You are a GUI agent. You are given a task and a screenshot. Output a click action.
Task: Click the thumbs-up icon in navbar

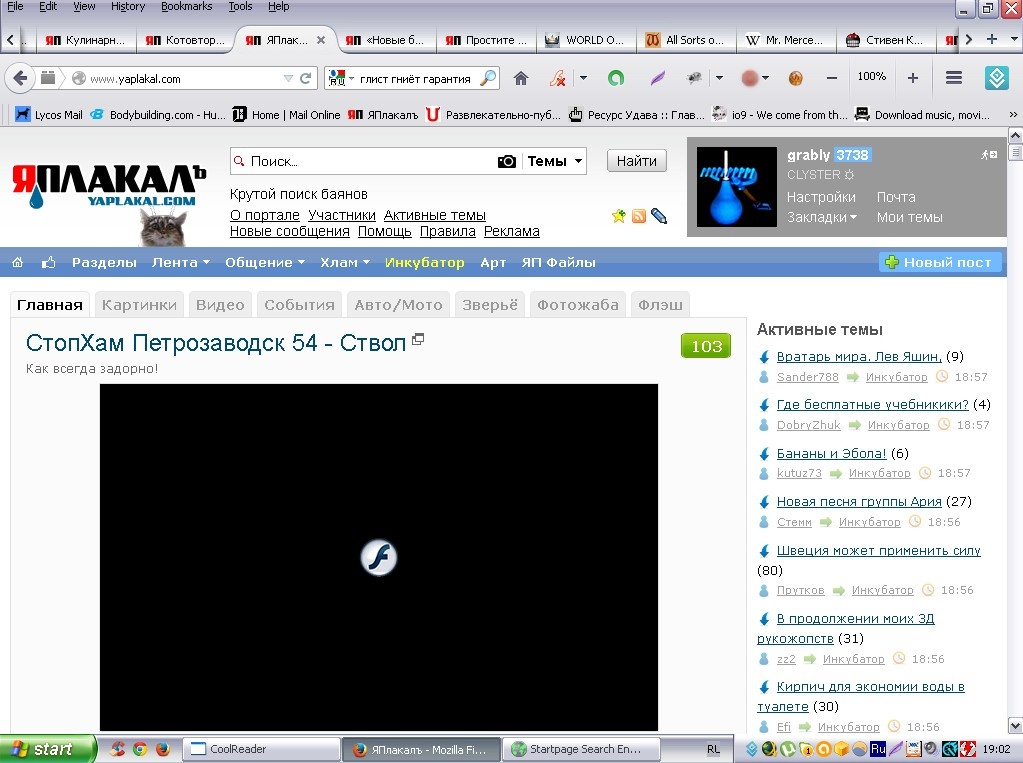pyautogui.click(x=48, y=262)
